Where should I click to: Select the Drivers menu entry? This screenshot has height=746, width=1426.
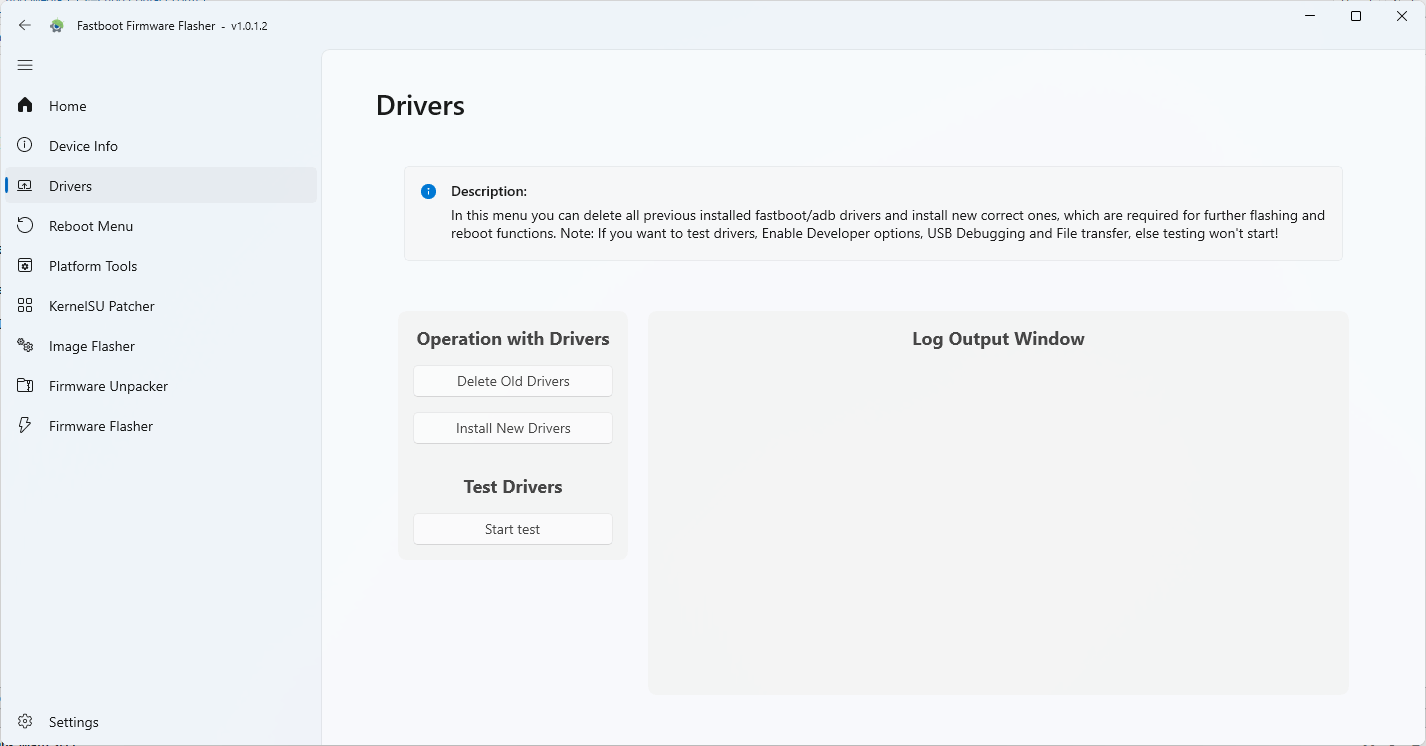[70, 185]
